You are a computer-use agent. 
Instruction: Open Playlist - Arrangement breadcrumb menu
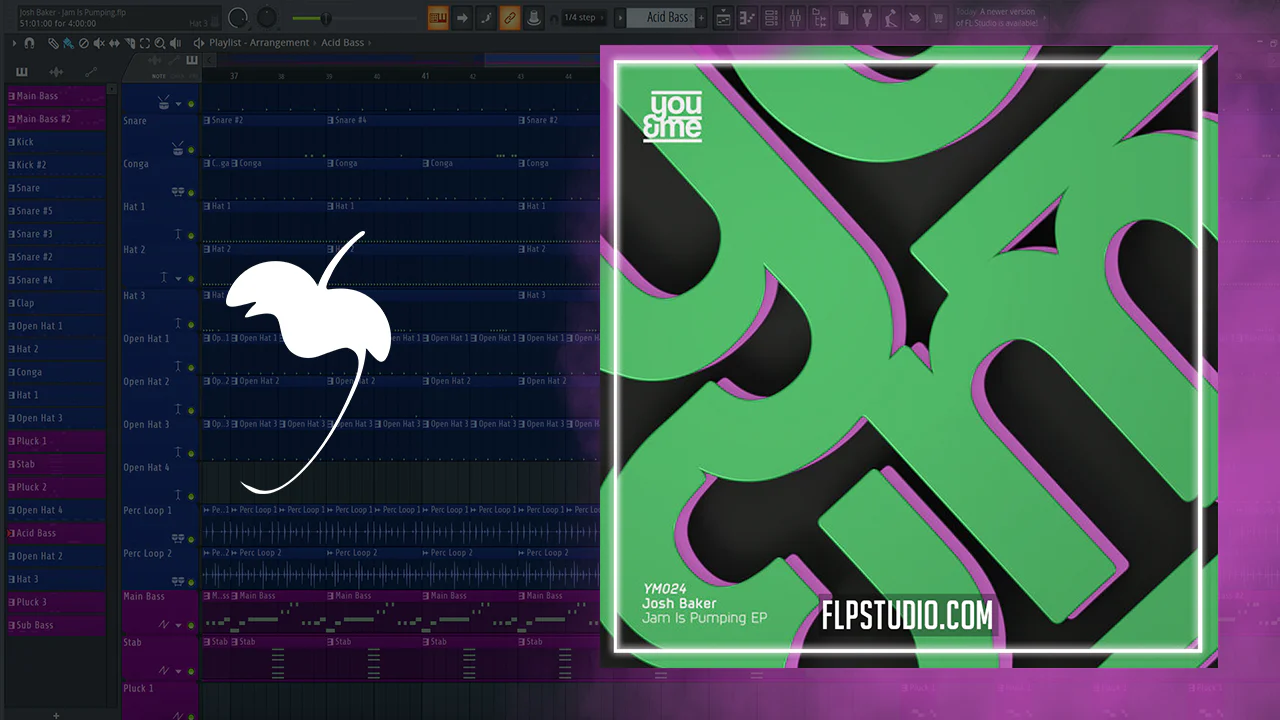pos(259,43)
